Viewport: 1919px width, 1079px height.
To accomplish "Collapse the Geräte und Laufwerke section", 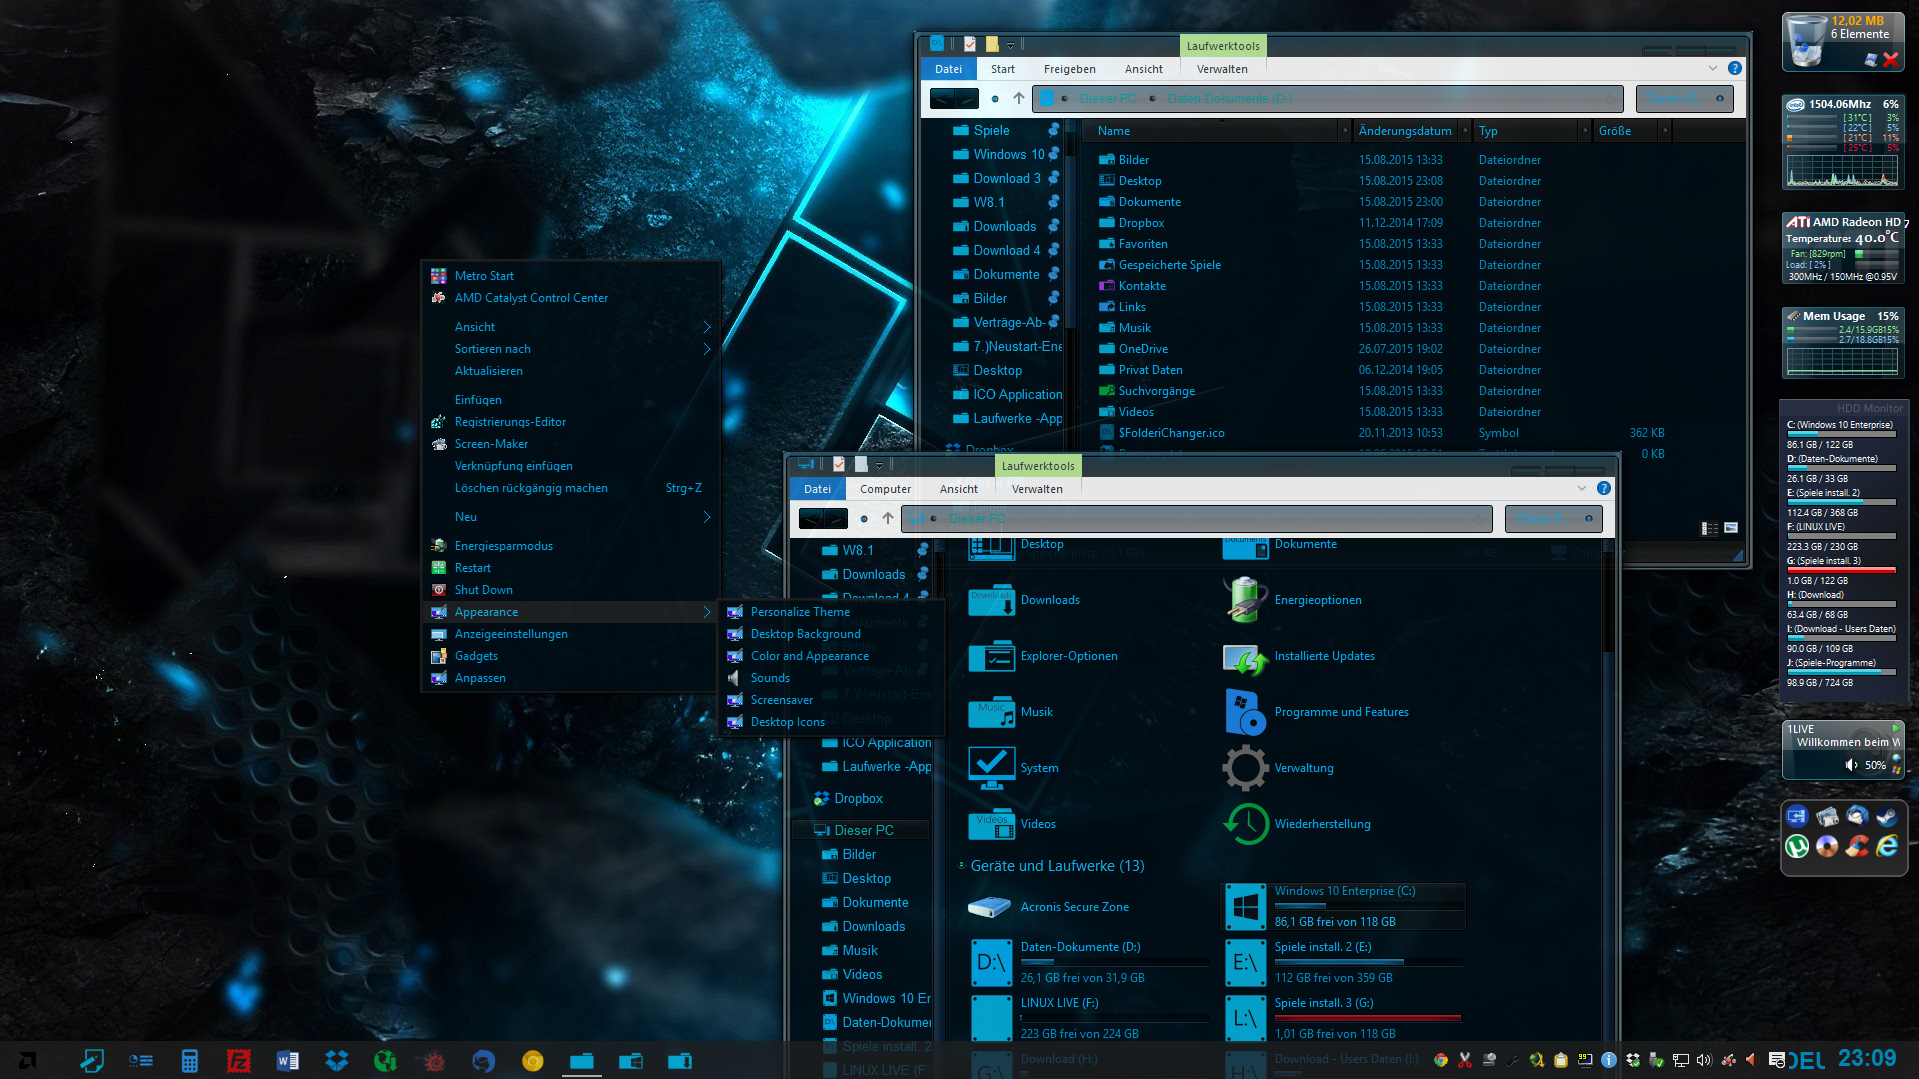I will (961, 866).
